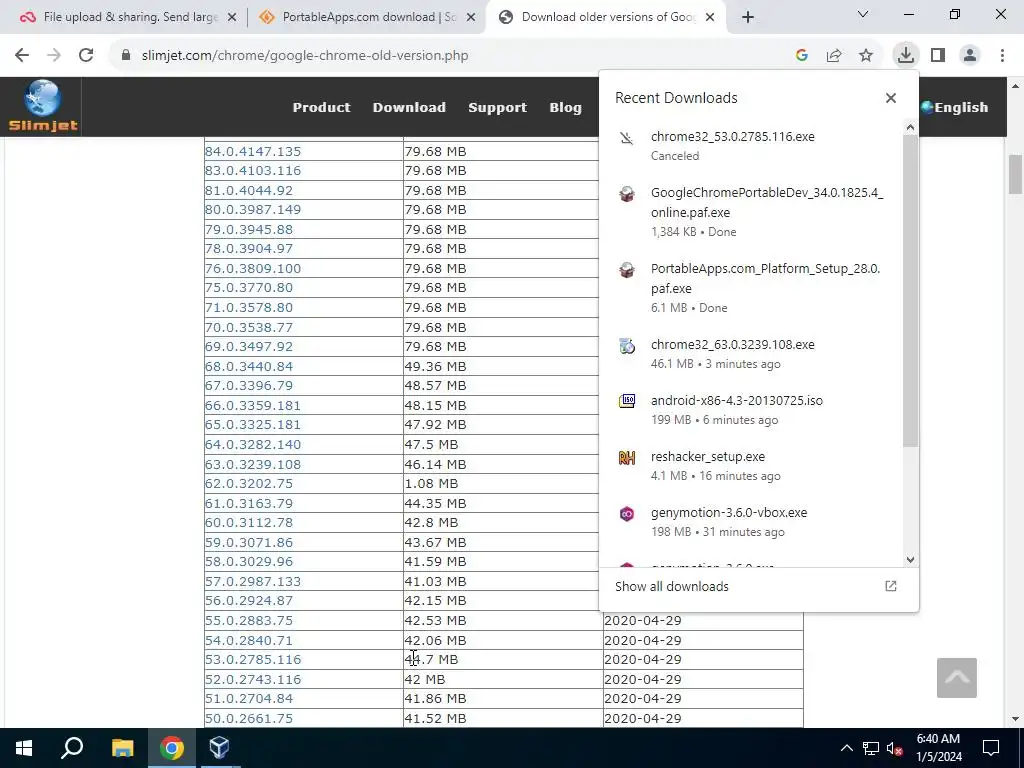Open the English language selector
Image resolution: width=1024 pixels, height=768 pixels.
[954, 107]
